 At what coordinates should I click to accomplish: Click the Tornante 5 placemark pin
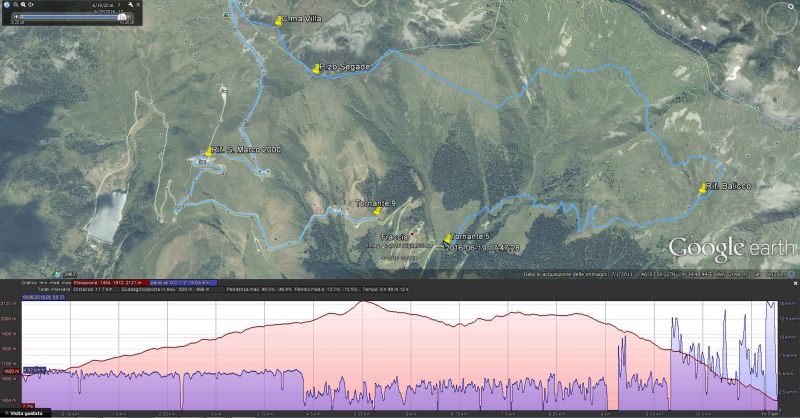click(448, 239)
